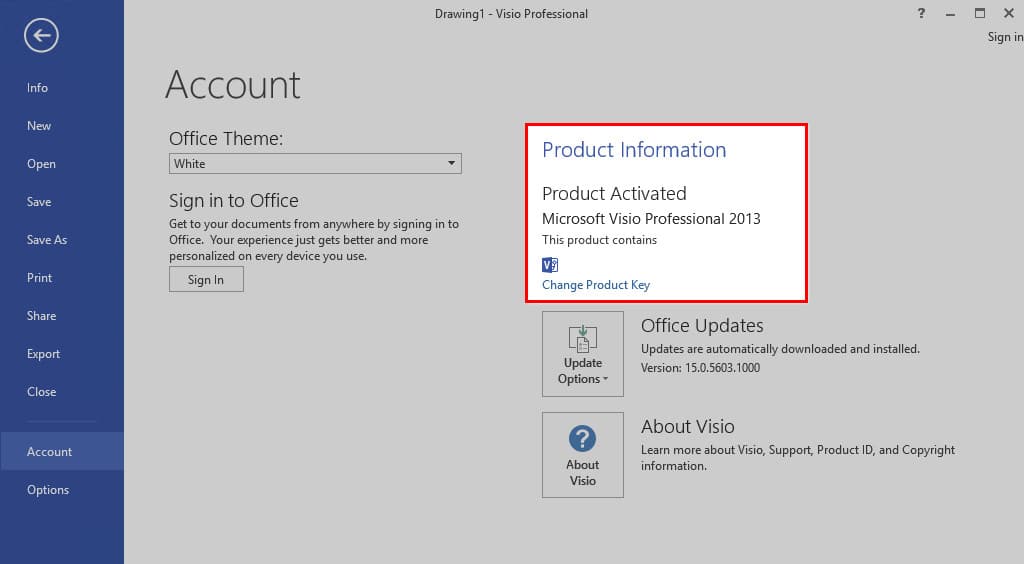This screenshot has height=564, width=1024.
Task: Expand the Office Theme dropdown
Action: 315,163
